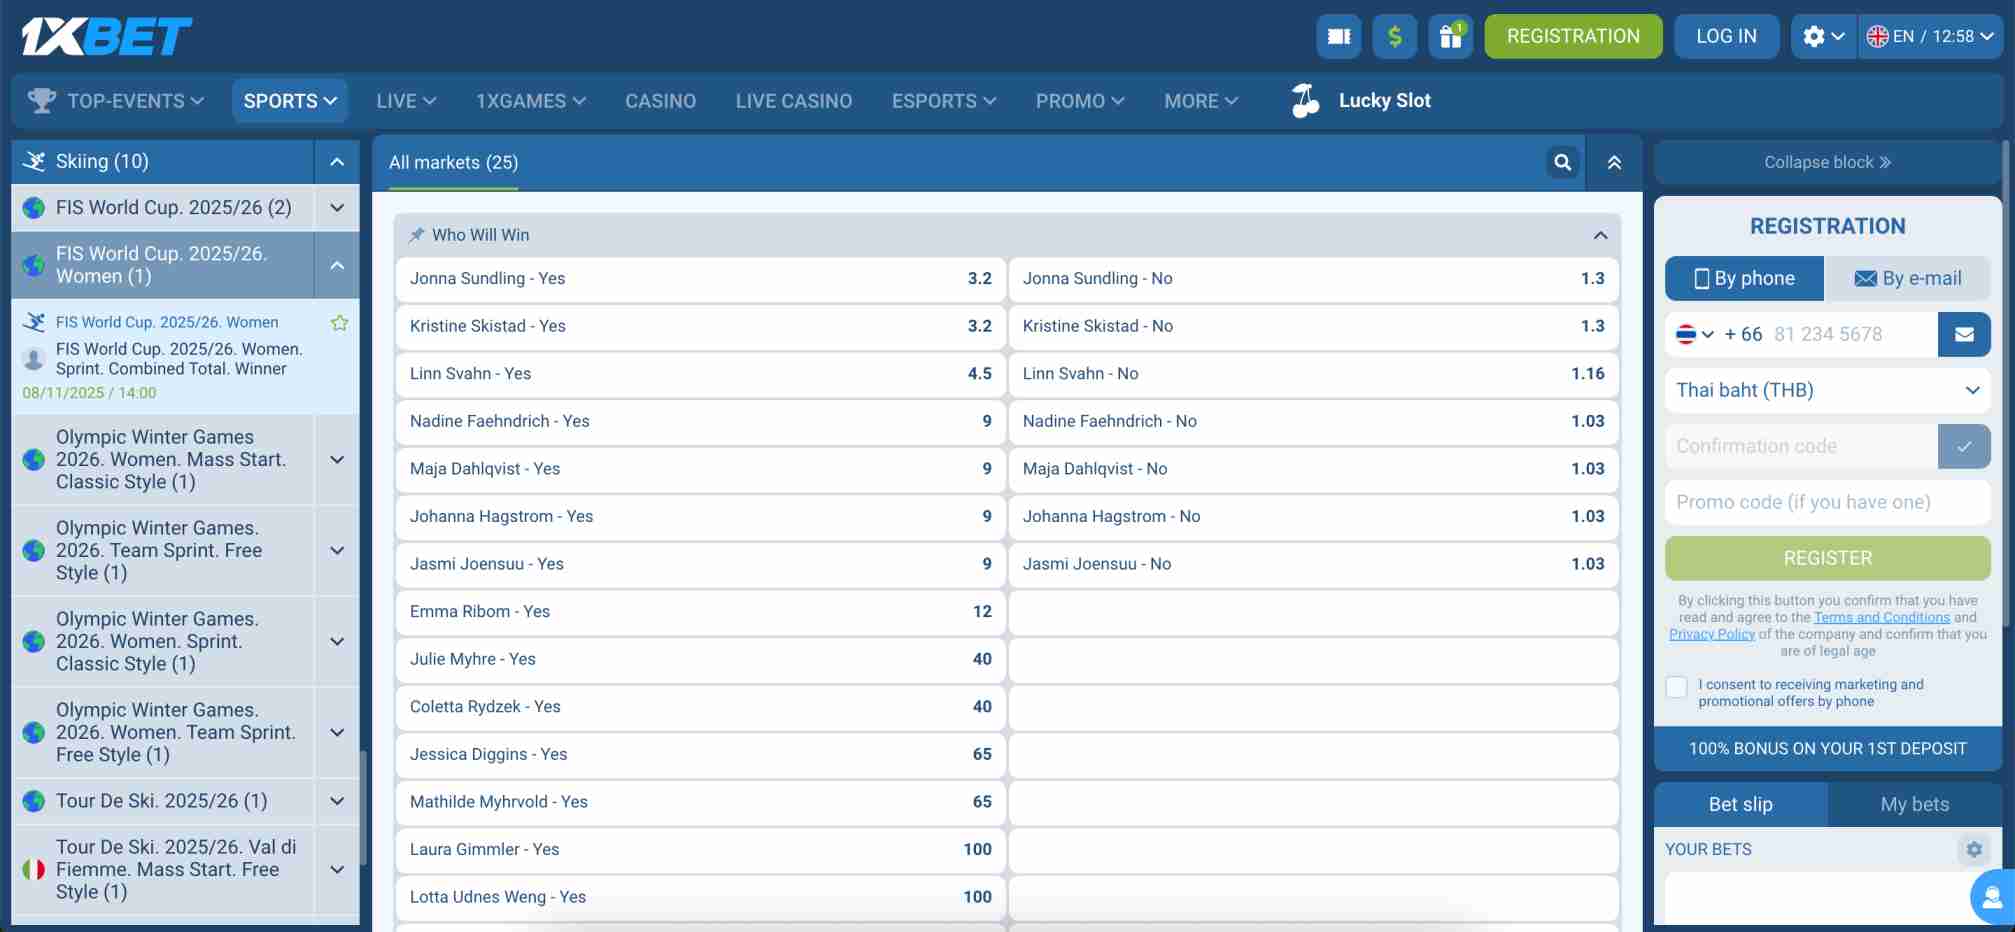Expand FIS World Cup 2025/26 (2)
This screenshot has width=2015, height=932.
click(x=337, y=207)
